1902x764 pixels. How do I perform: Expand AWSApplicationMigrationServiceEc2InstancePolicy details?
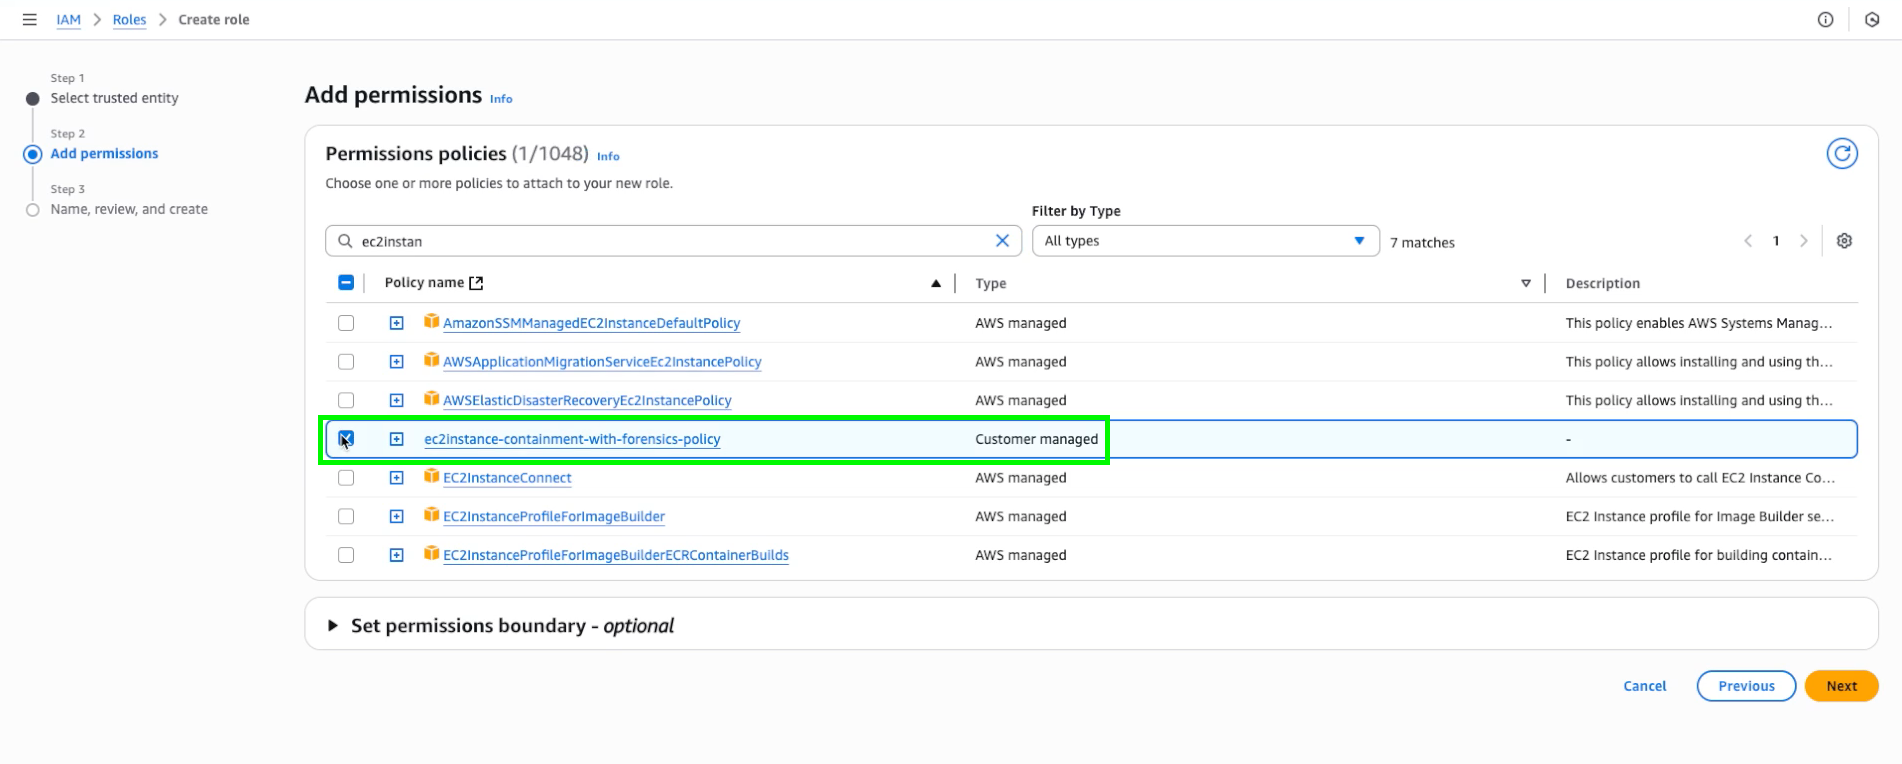pyautogui.click(x=397, y=362)
